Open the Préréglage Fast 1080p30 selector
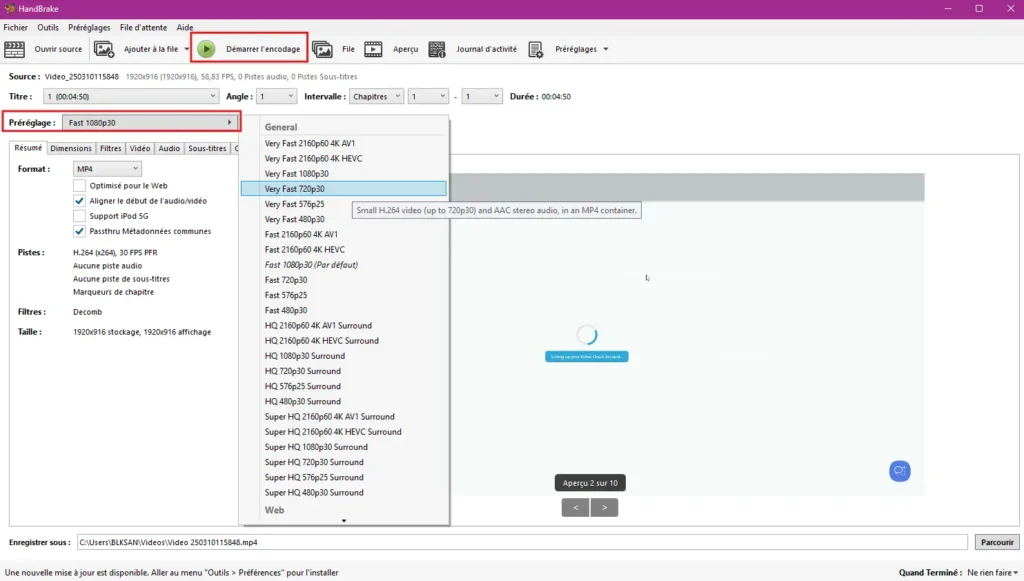The width and height of the screenshot is (1024, 581). point(150,123)
